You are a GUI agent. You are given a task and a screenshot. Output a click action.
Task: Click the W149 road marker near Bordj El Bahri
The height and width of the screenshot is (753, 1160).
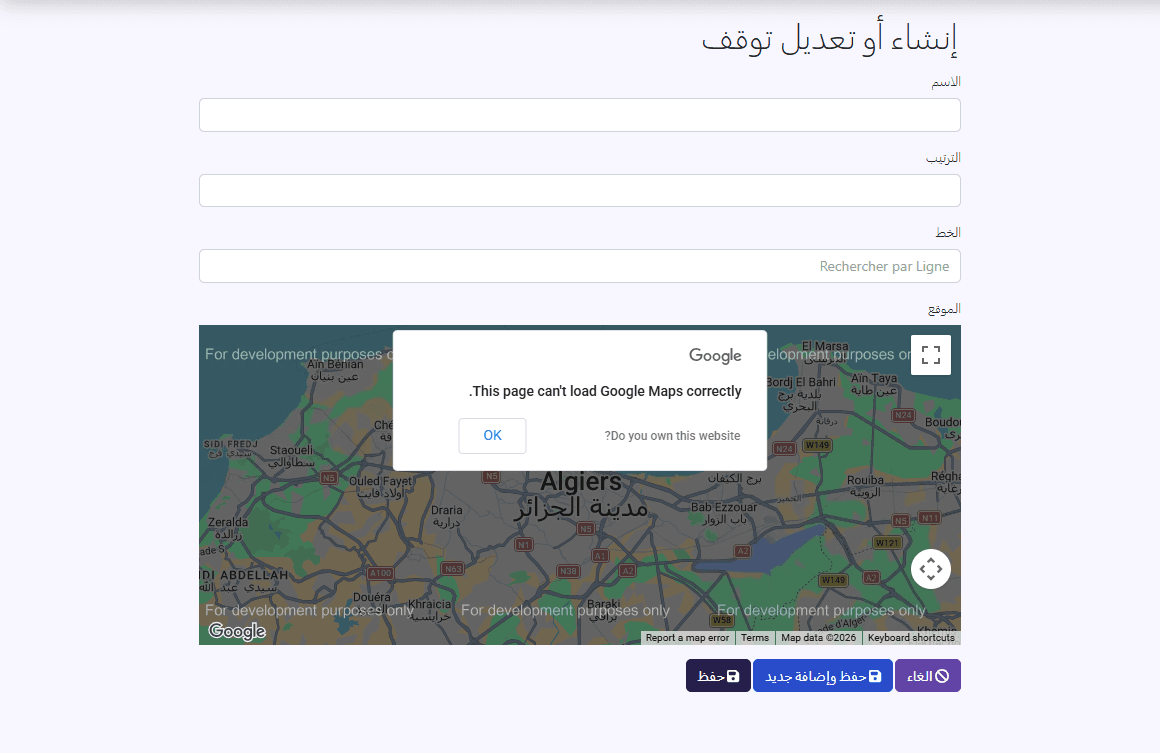(817, 445)
